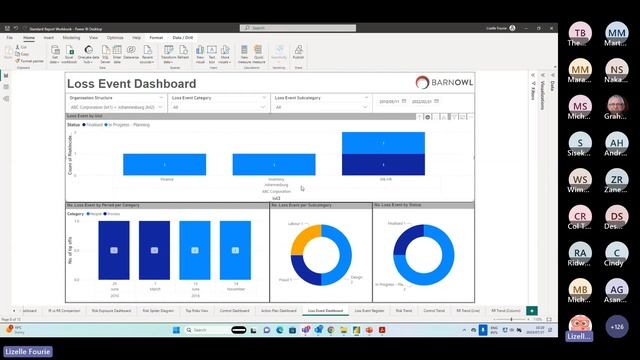Switch to Top Risks View page tab
640x360 pixels.
click(197, 311)
